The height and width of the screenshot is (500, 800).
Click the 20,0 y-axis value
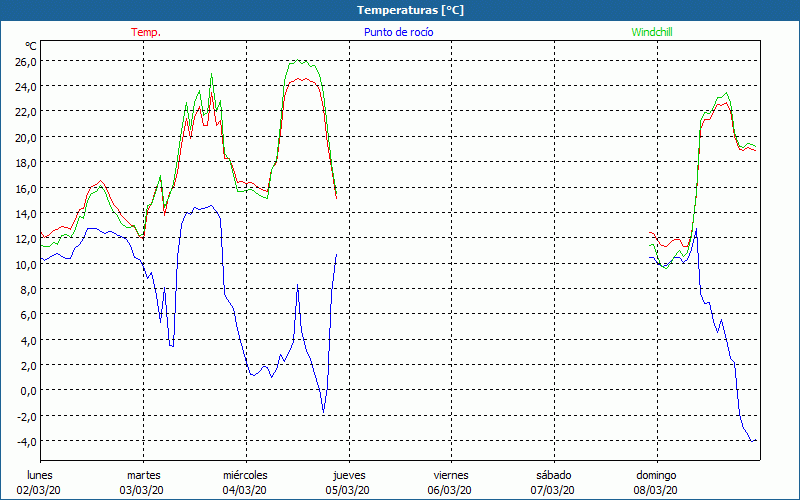26,138
